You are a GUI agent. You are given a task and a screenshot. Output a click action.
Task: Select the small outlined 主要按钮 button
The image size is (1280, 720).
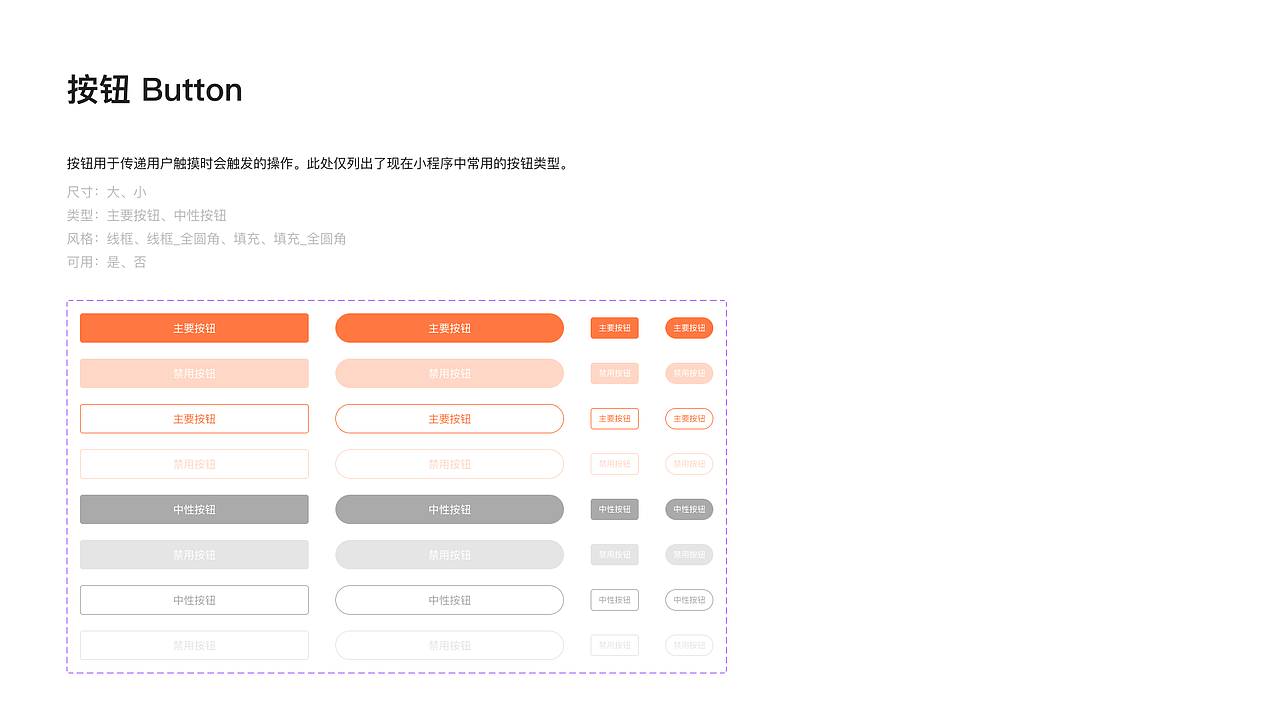[614, 418]
